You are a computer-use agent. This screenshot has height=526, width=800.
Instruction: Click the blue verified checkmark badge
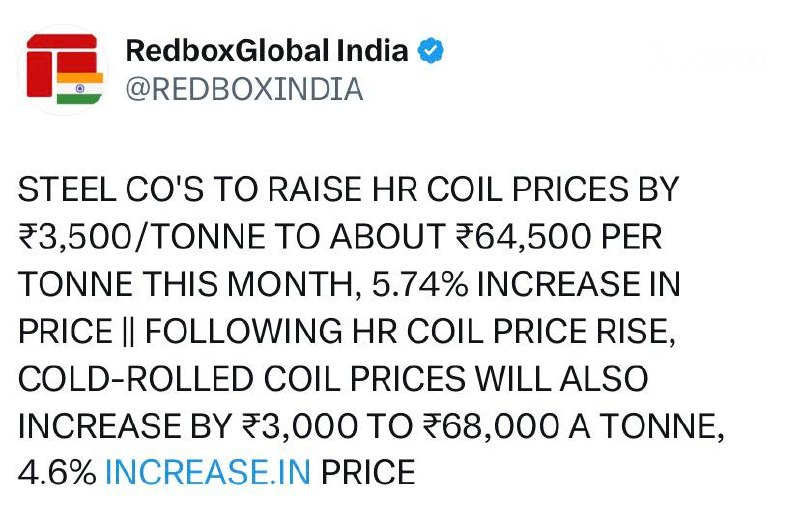[x=431, y=51]
